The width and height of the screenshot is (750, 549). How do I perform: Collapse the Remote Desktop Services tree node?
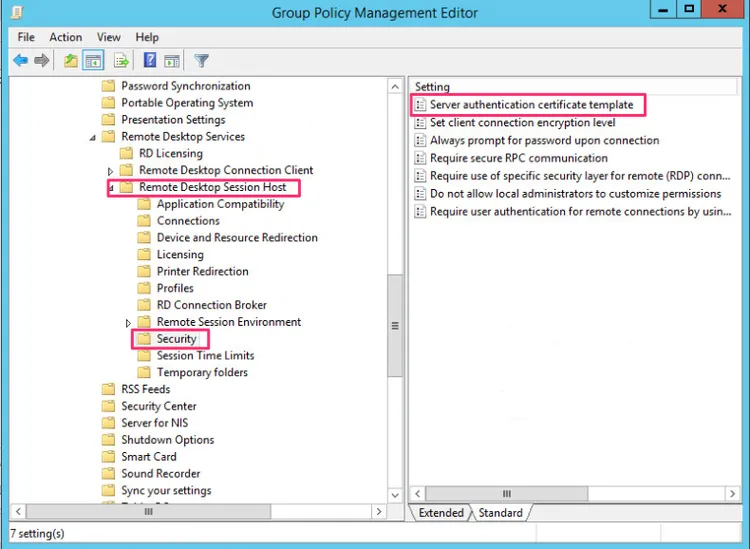(94, 137)
